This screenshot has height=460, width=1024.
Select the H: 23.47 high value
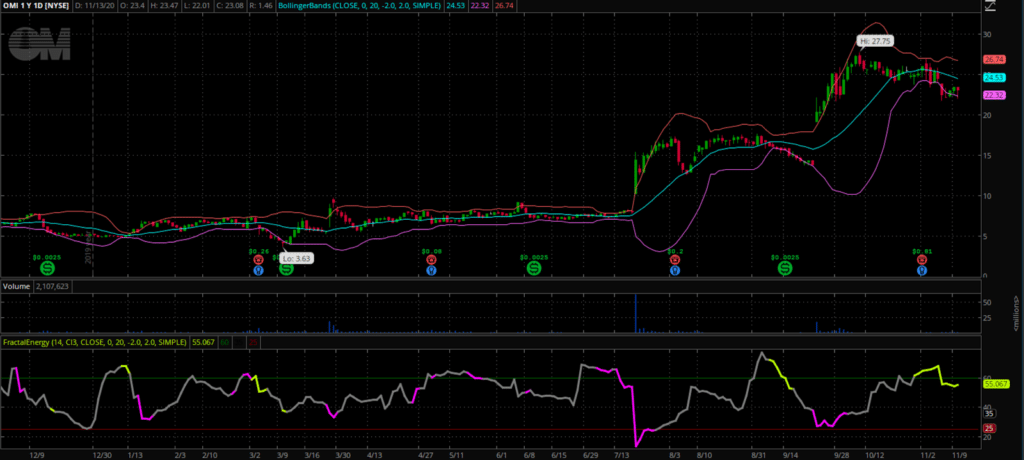(x=163, y=5)
